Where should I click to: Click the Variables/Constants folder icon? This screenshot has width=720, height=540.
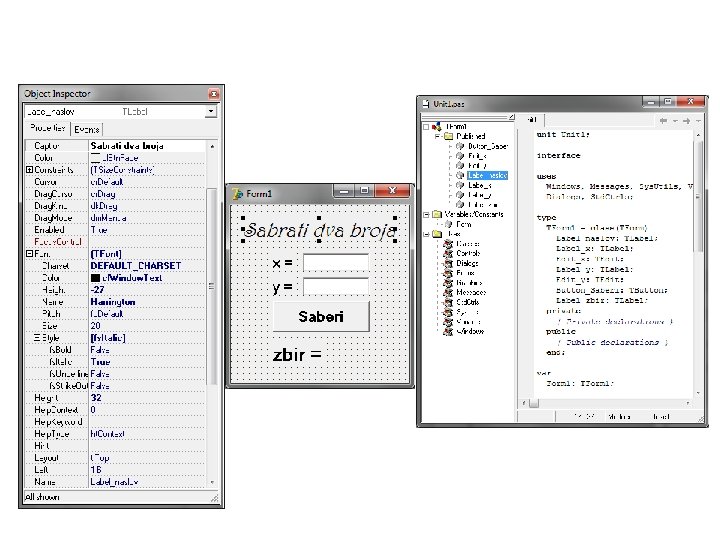pyautogui.click(x=437, y=214)
